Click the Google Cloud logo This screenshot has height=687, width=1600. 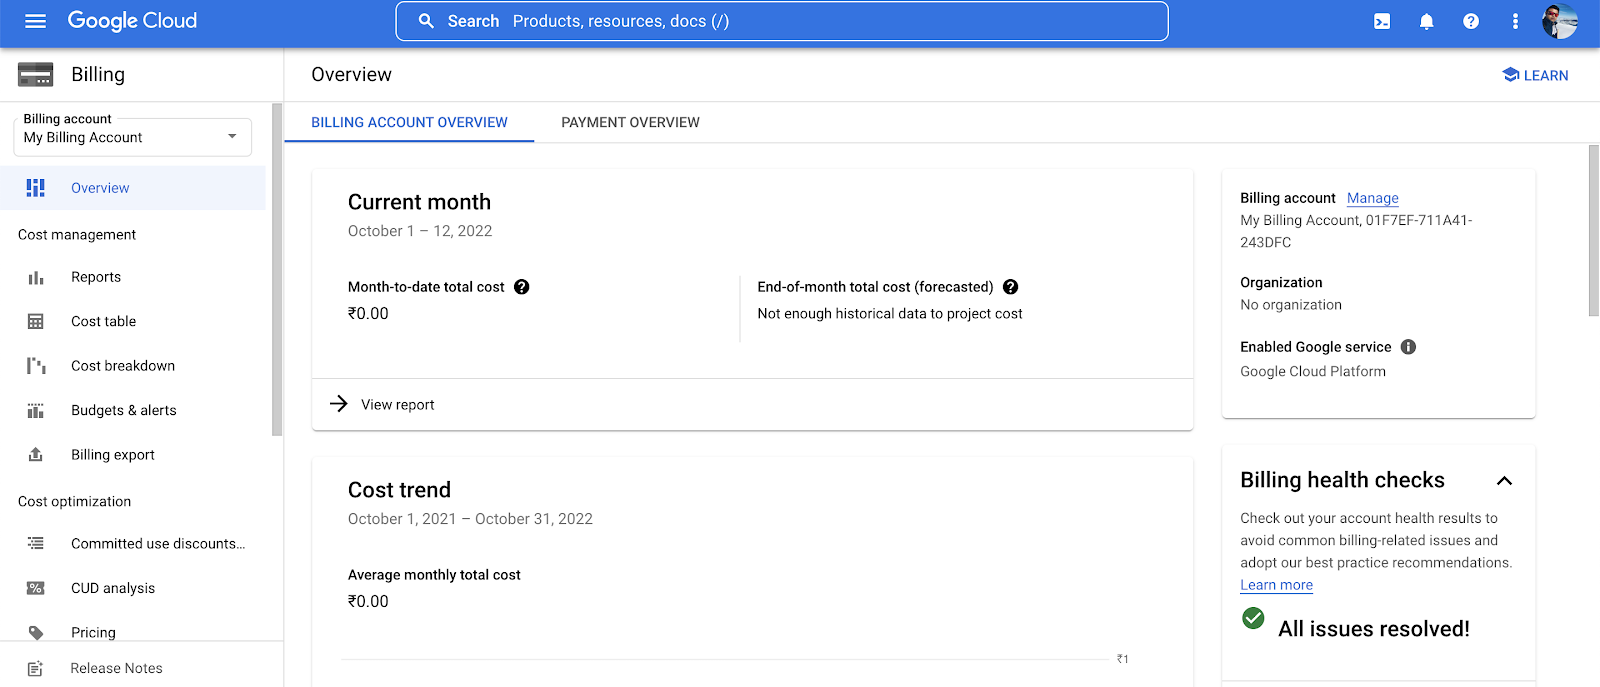click(x=132, y=21)
